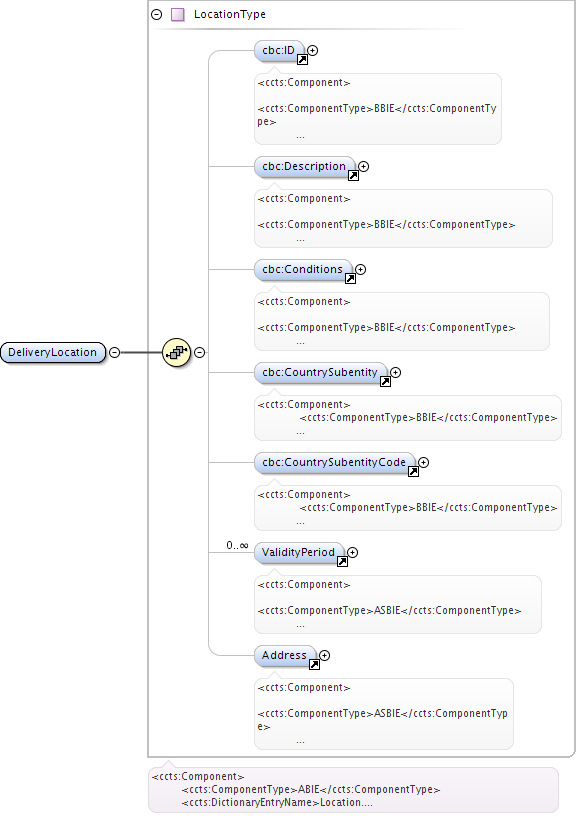
Task: Click the reference arrow on cbc:CountrySubentity
Action: point(386,382)
